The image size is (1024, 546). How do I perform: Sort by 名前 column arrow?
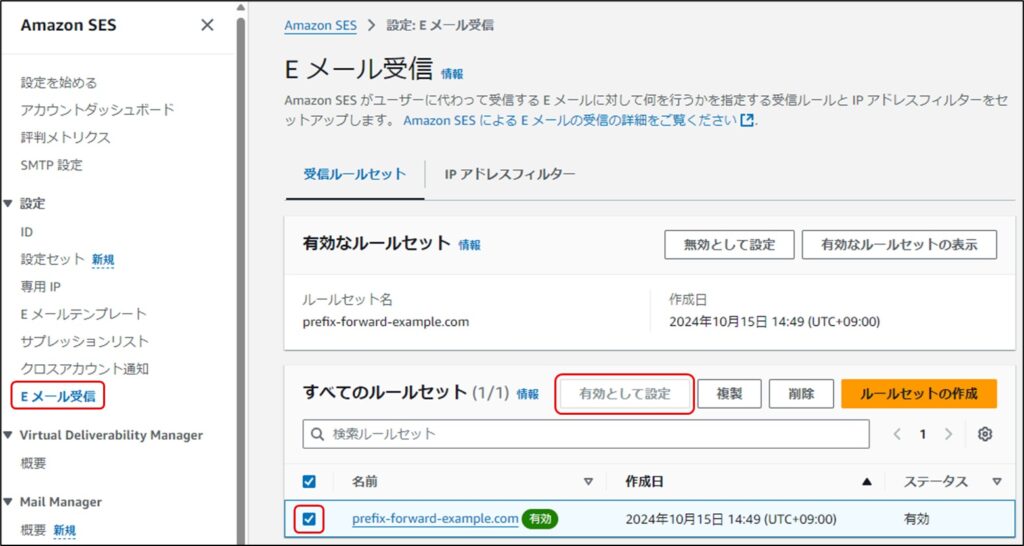pyautogui.click(x=588, y=482)
